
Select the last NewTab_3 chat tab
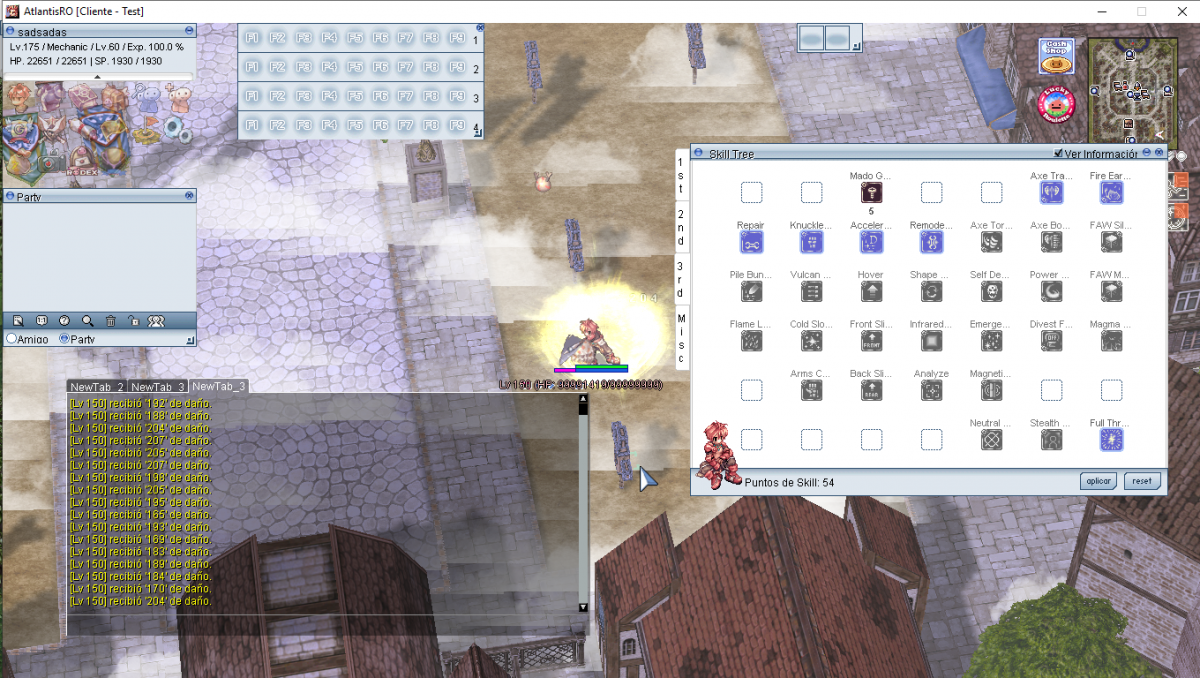coord(219,386)
